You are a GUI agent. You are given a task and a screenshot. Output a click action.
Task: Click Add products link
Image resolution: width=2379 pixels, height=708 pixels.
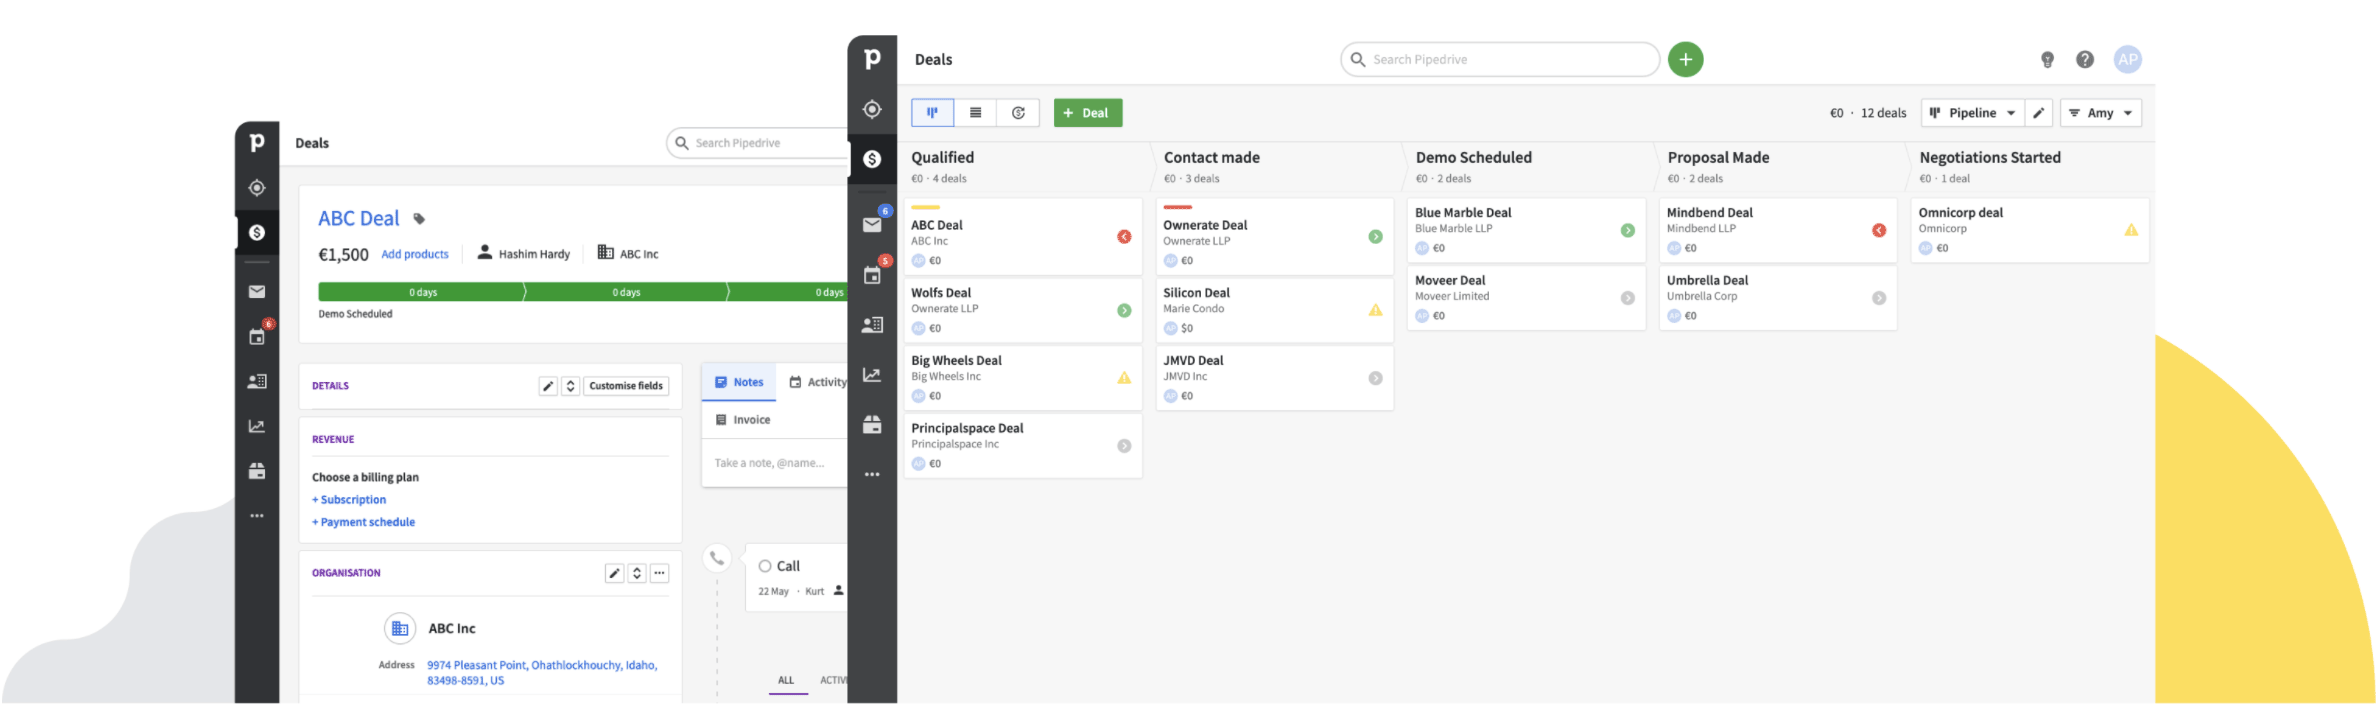[415, 254]
